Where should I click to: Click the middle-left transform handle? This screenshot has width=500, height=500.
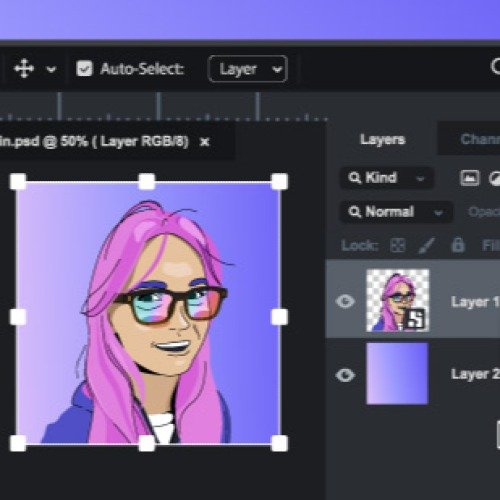pos(18,317)
